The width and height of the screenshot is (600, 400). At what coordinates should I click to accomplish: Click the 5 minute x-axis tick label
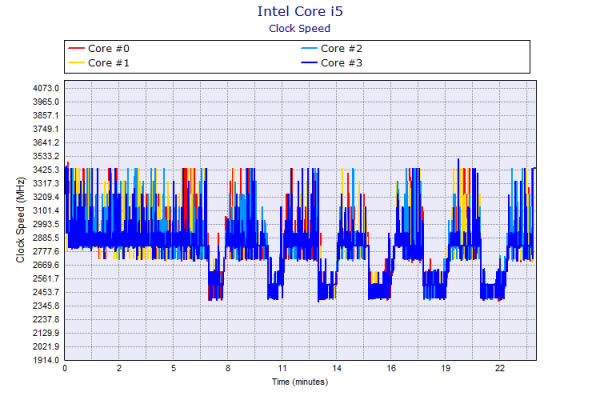coord(173,368)
